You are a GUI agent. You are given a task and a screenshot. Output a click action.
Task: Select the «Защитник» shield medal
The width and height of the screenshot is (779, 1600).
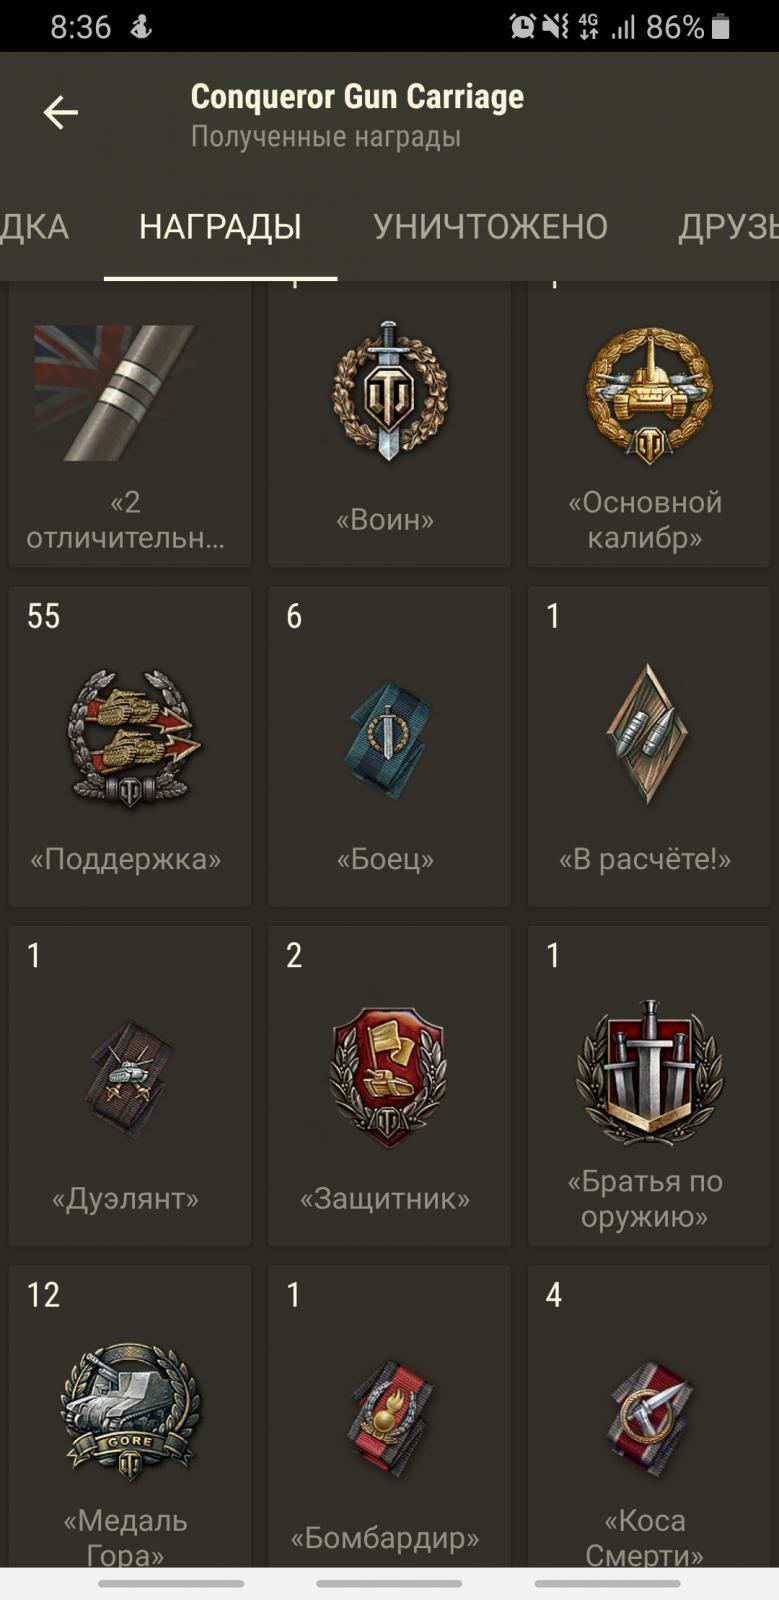388,1076
